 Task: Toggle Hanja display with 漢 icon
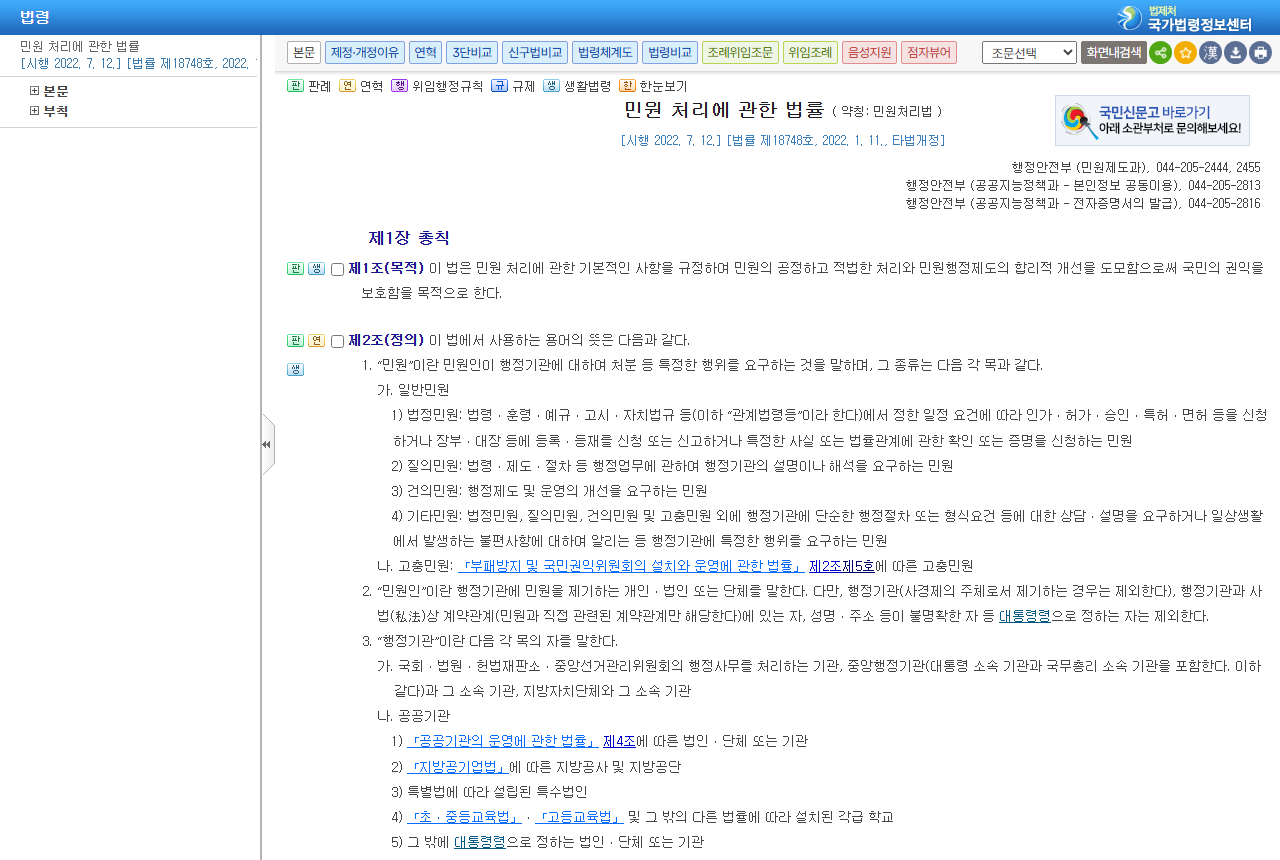[1210, 53]
